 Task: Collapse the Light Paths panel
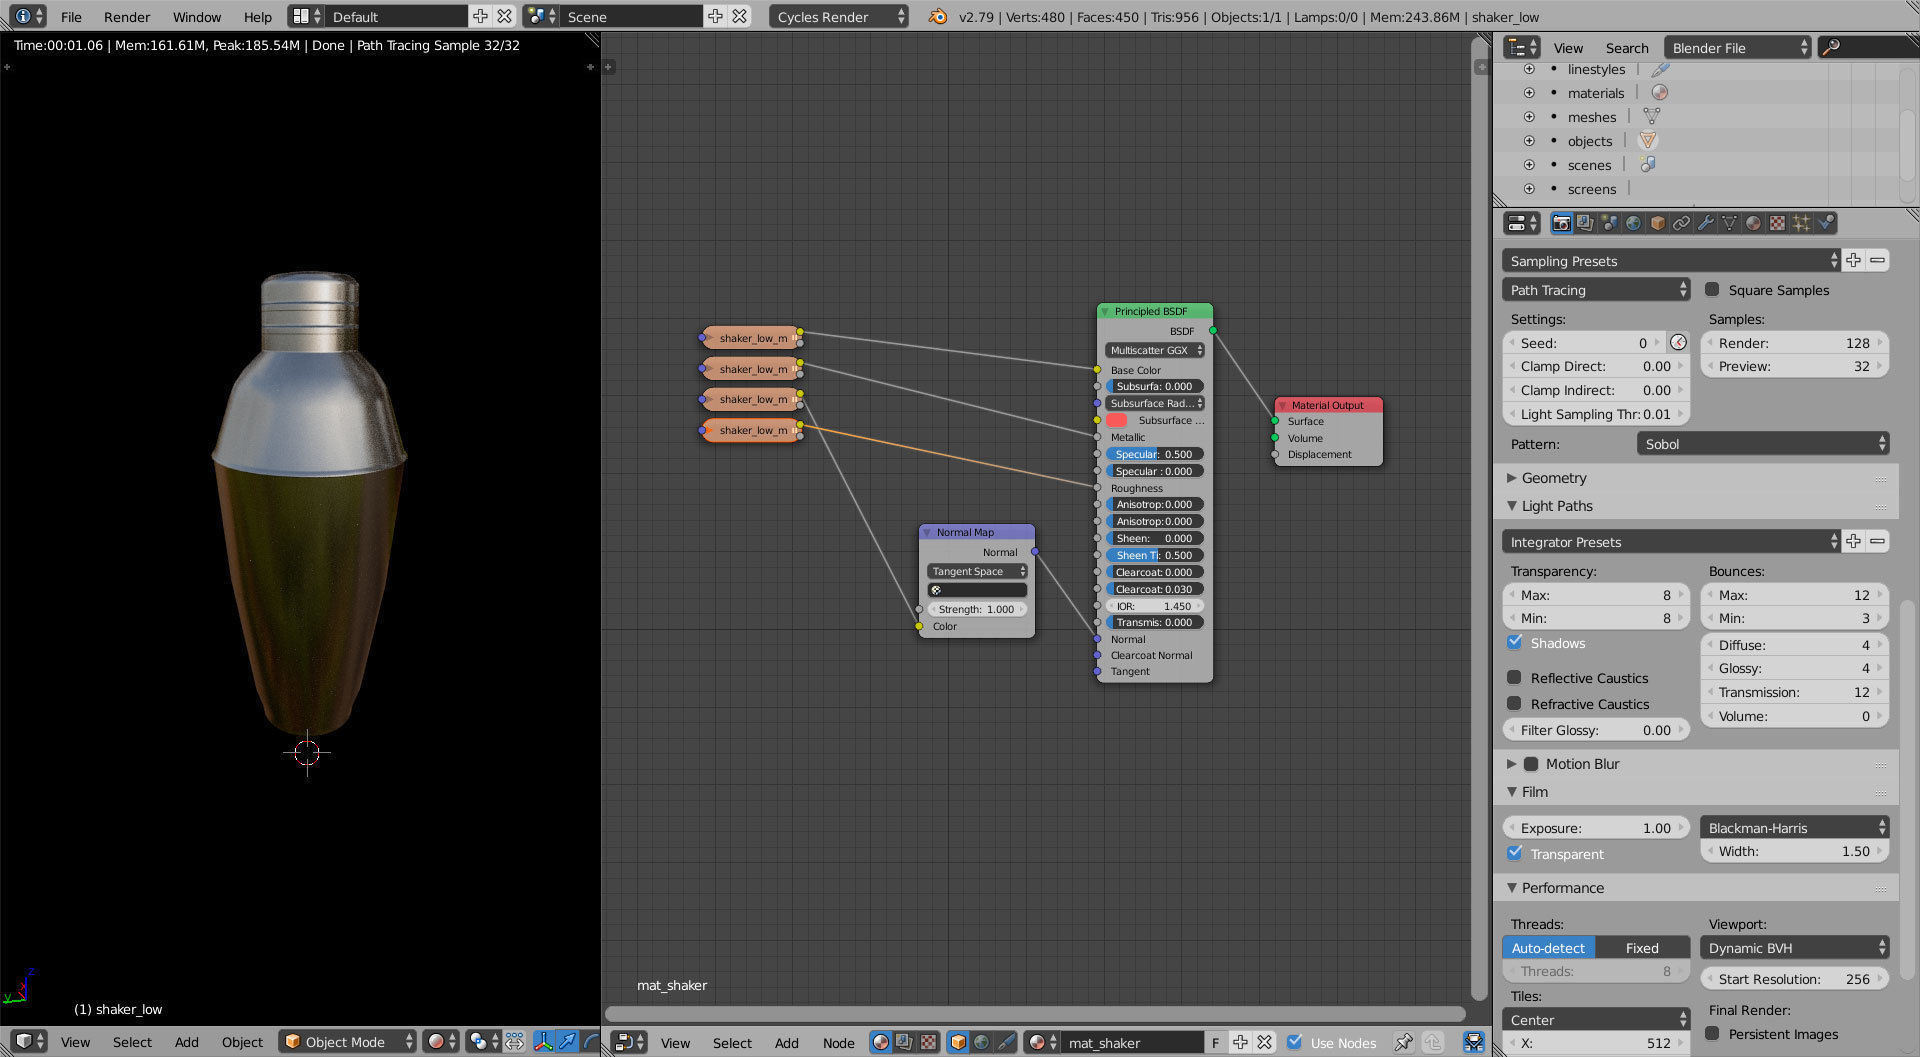pos(1512,506)
